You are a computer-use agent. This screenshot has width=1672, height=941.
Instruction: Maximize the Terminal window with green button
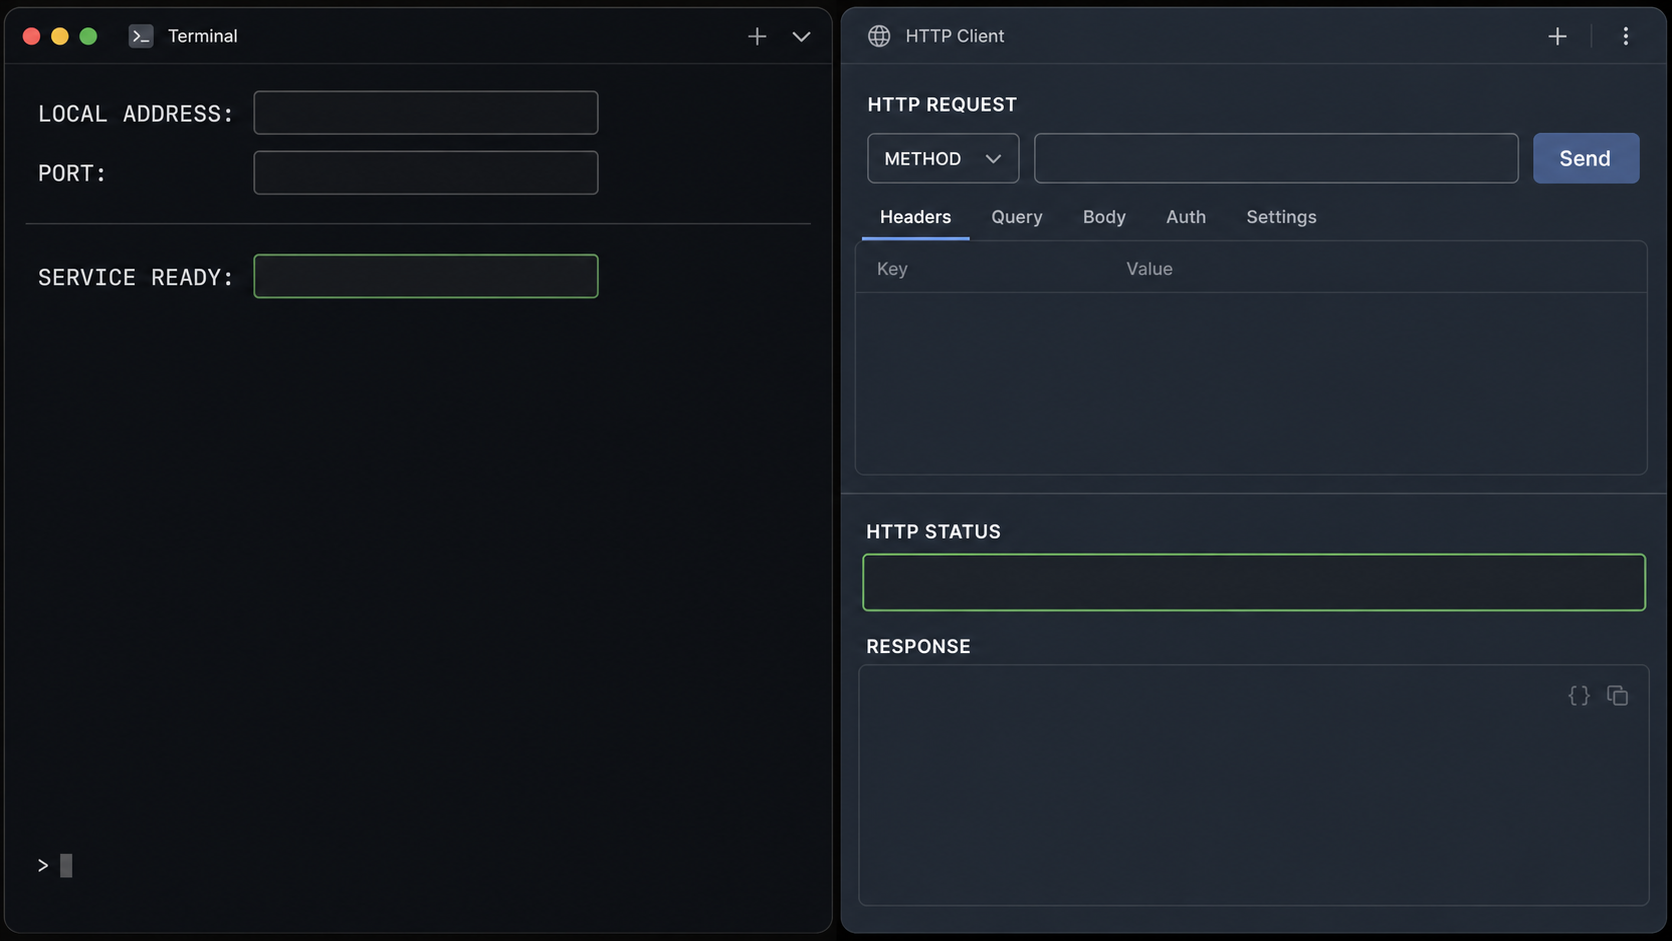pyautogui.click(x=88, y=36)
